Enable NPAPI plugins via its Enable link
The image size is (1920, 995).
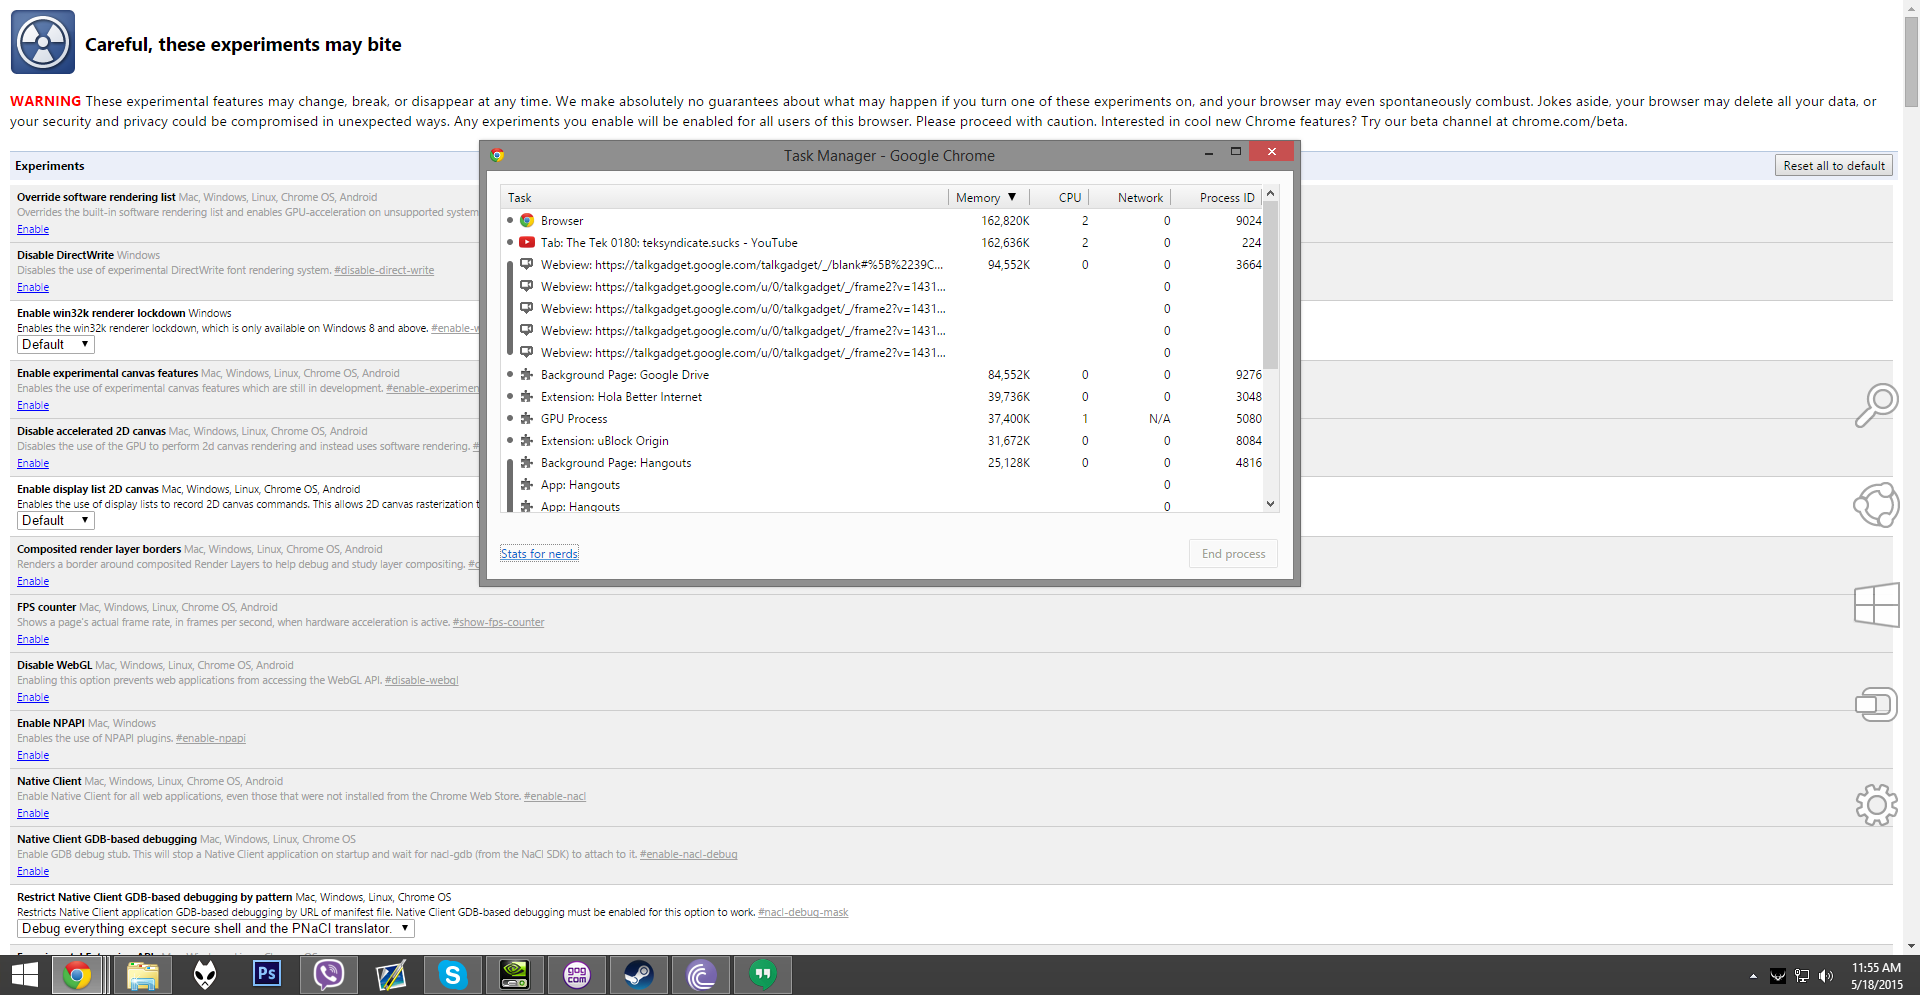[x=33, y=756]
